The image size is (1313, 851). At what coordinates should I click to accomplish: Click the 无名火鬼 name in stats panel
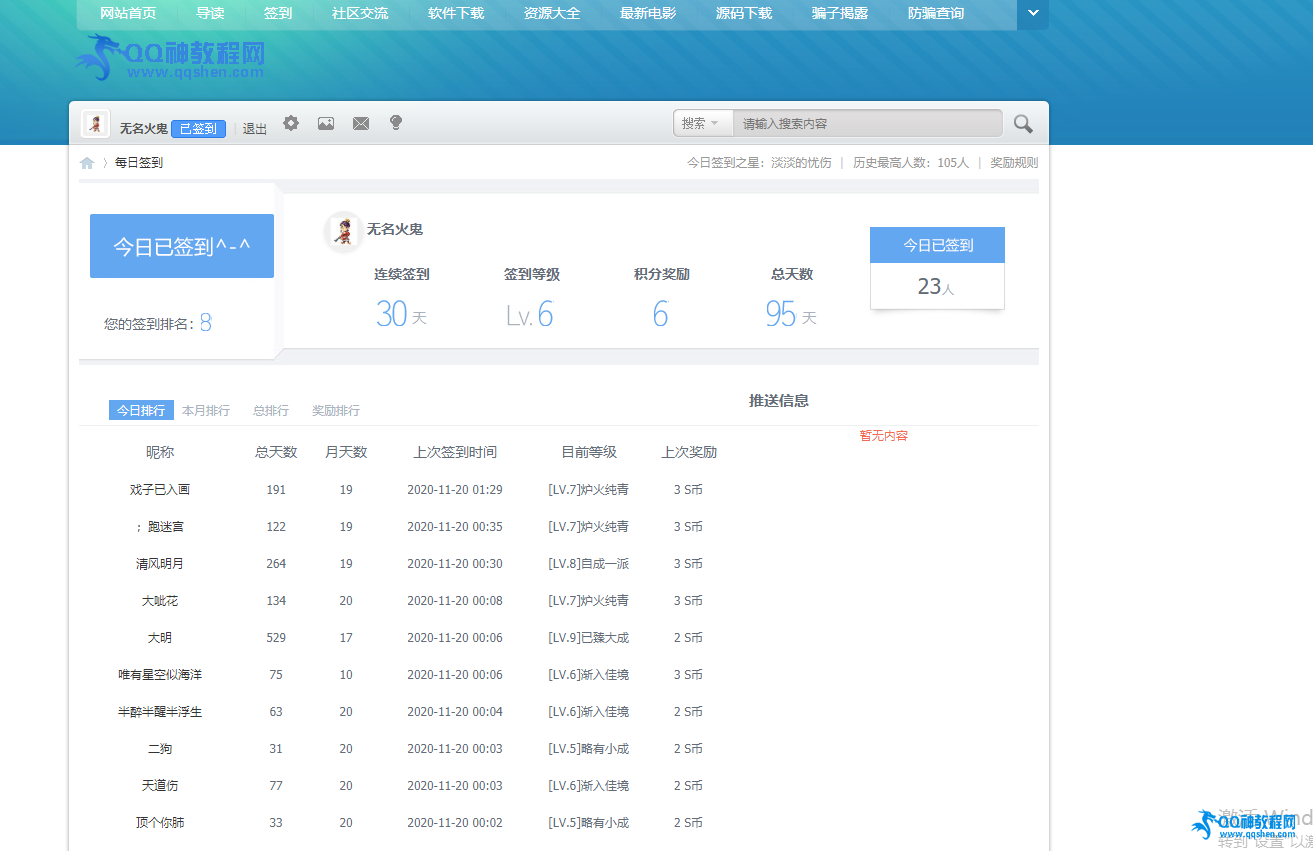click(x=395, y=230)
